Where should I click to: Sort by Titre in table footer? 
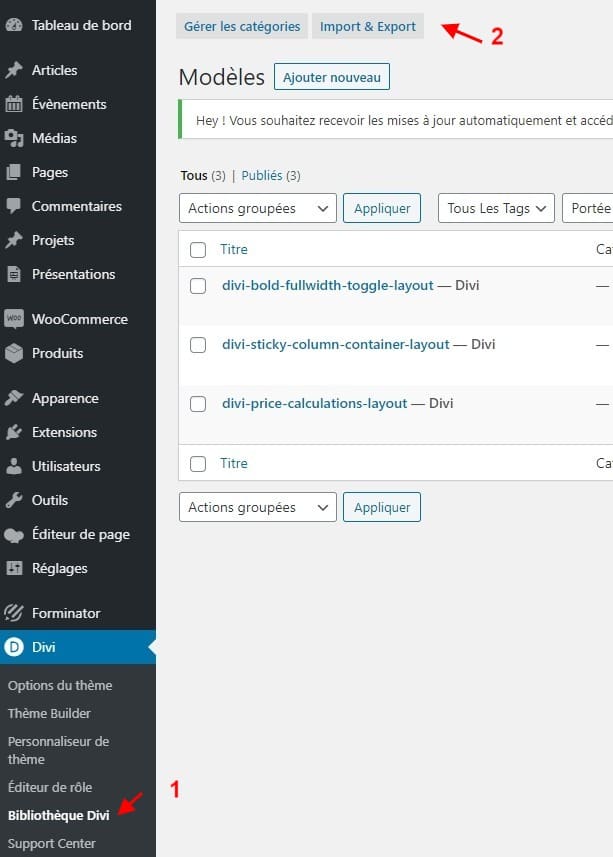click(x=234, y=463)
